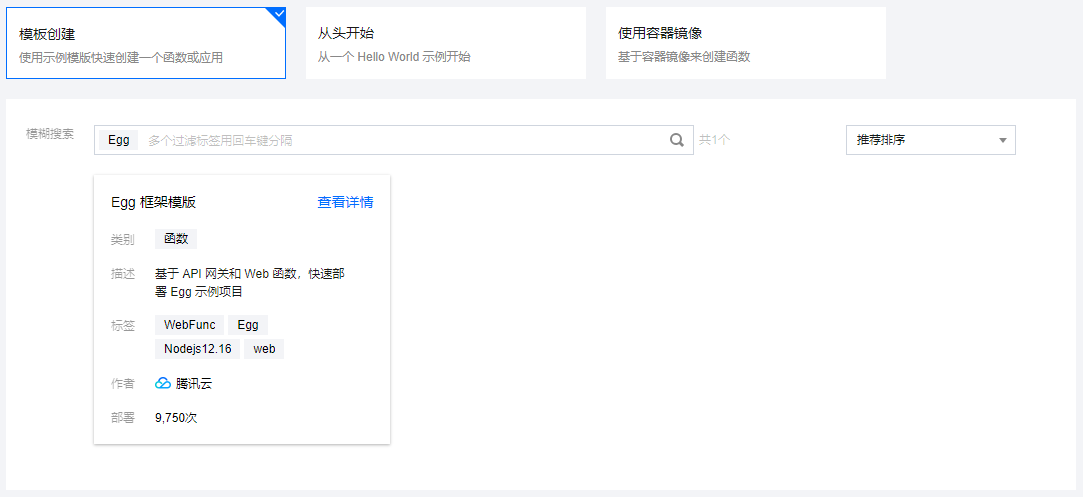Open 查看详情 for Egg template
The height and width of the screenshot is (497, 1083).
[x=345, y=202]
